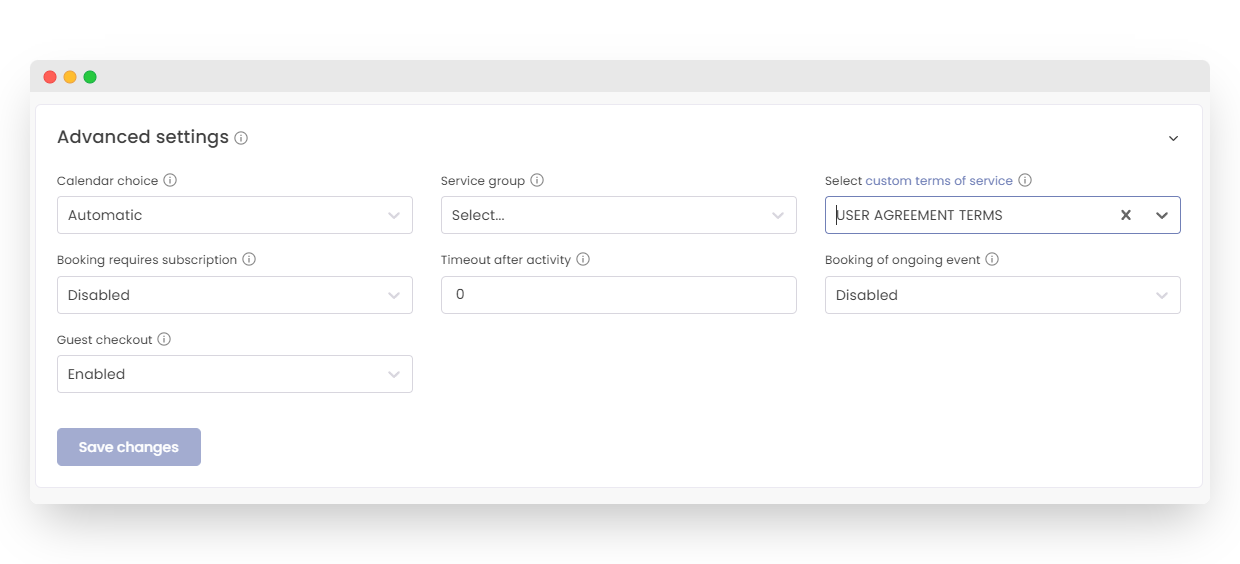Focus the Timeout after activity field

(618, 295)
